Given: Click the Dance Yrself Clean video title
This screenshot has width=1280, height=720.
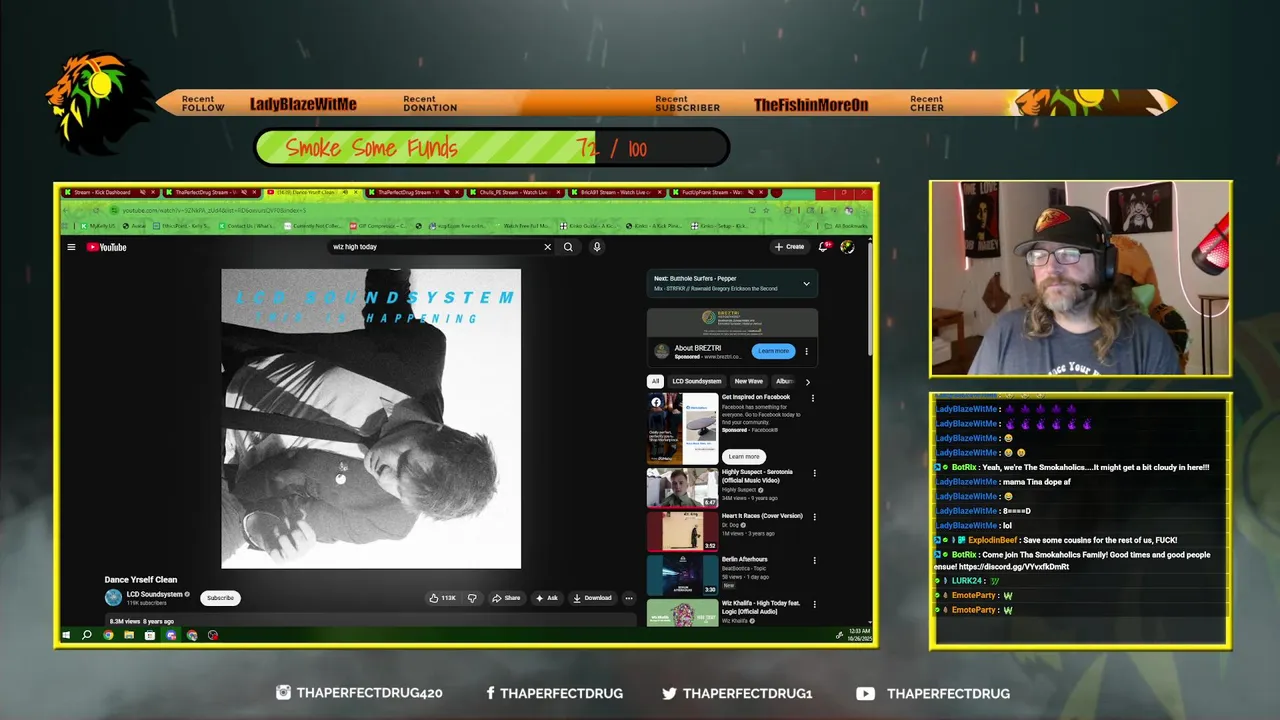Looking at the screenshot, I should pyautogui.click(x=141, y=580).
